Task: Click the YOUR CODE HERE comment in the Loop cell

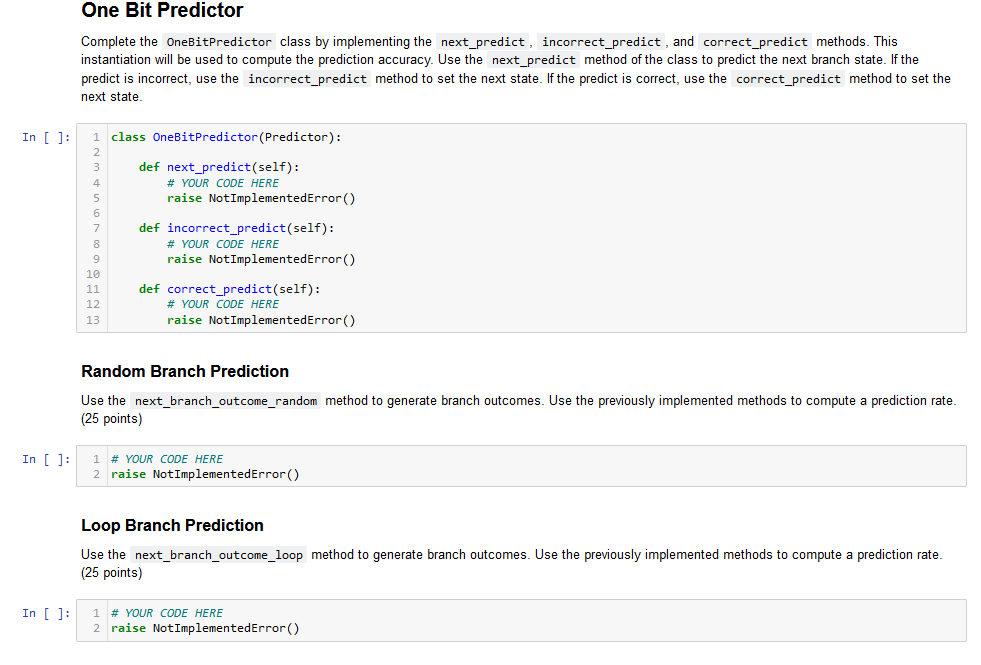Action: (165, 612)
